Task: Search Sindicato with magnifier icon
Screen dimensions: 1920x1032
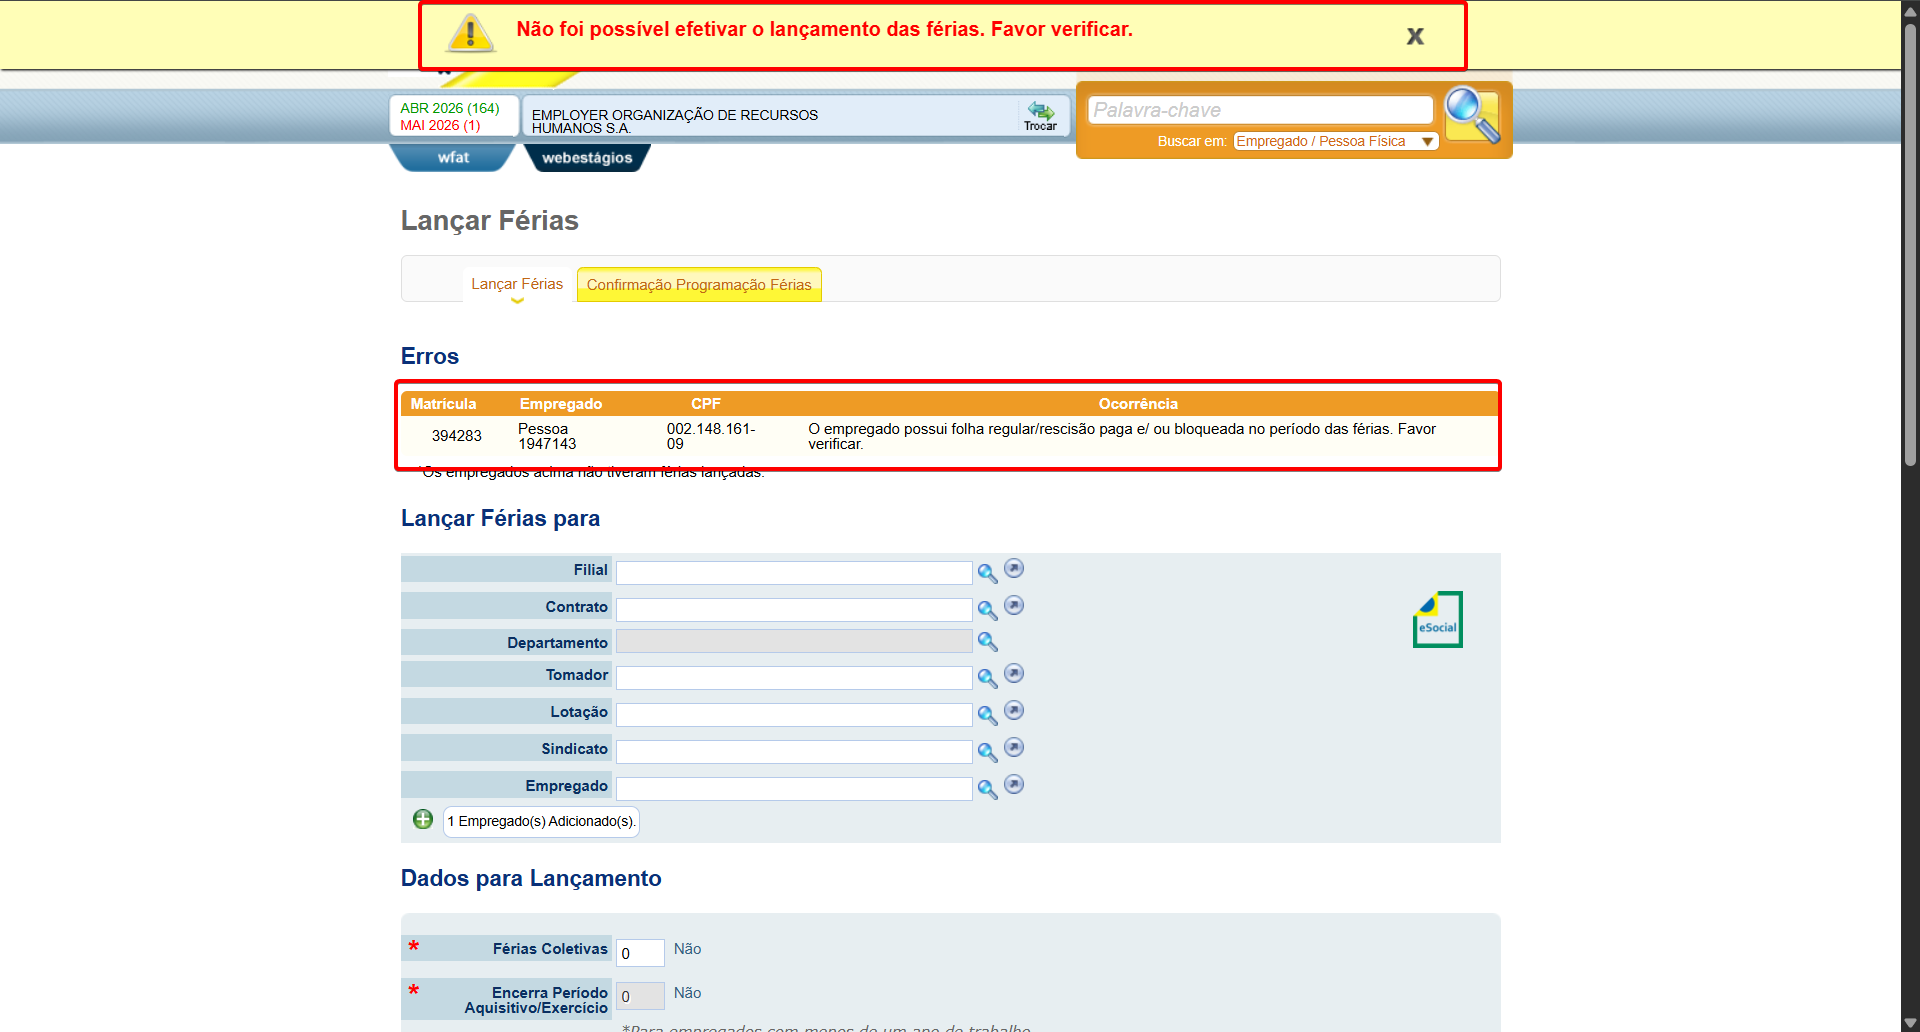Action: 987,752
